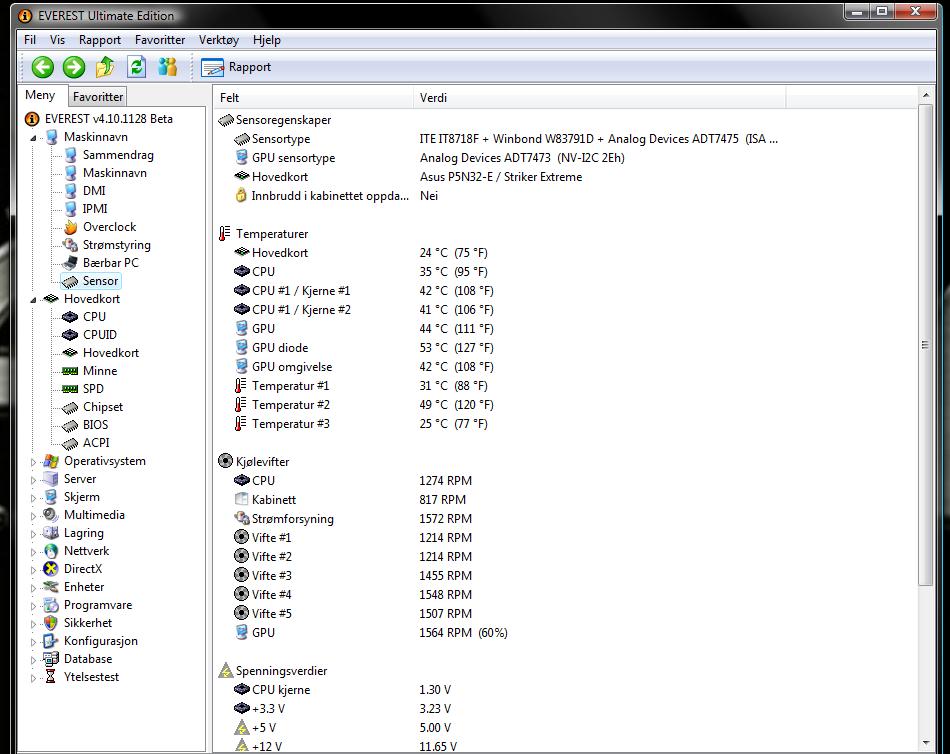Select the Nettverk globe icon
950x754 pixels.
(51, 551)
